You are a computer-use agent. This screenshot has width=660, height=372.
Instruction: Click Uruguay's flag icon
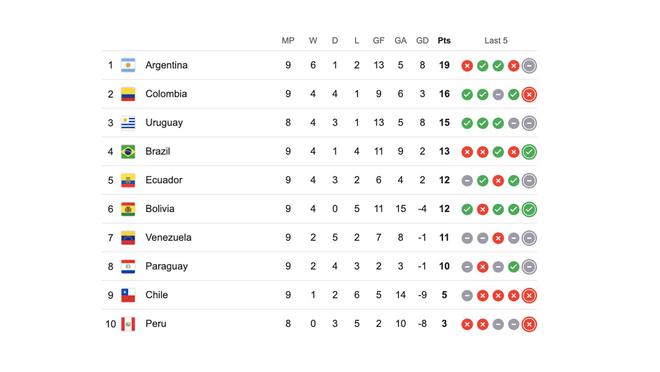[128, 123]
